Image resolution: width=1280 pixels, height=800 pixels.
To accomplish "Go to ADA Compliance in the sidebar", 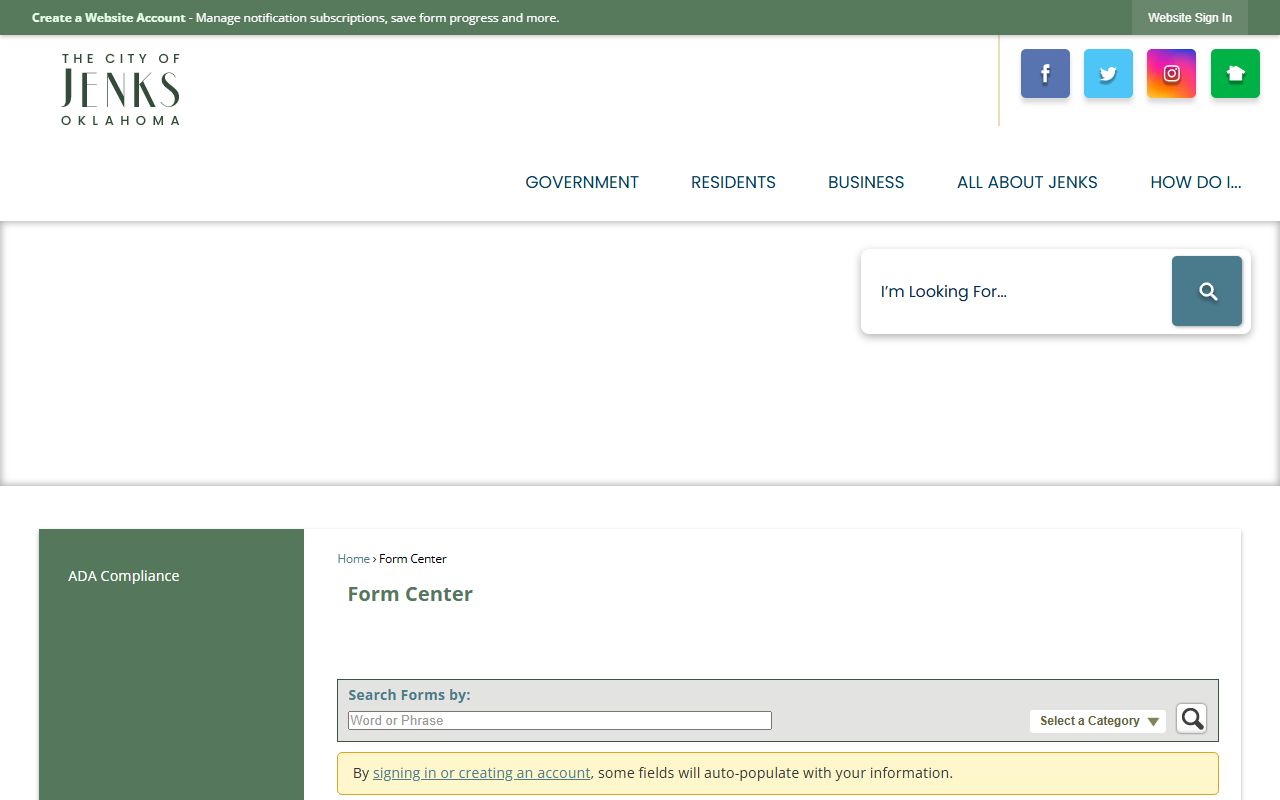I will [124, 576].
